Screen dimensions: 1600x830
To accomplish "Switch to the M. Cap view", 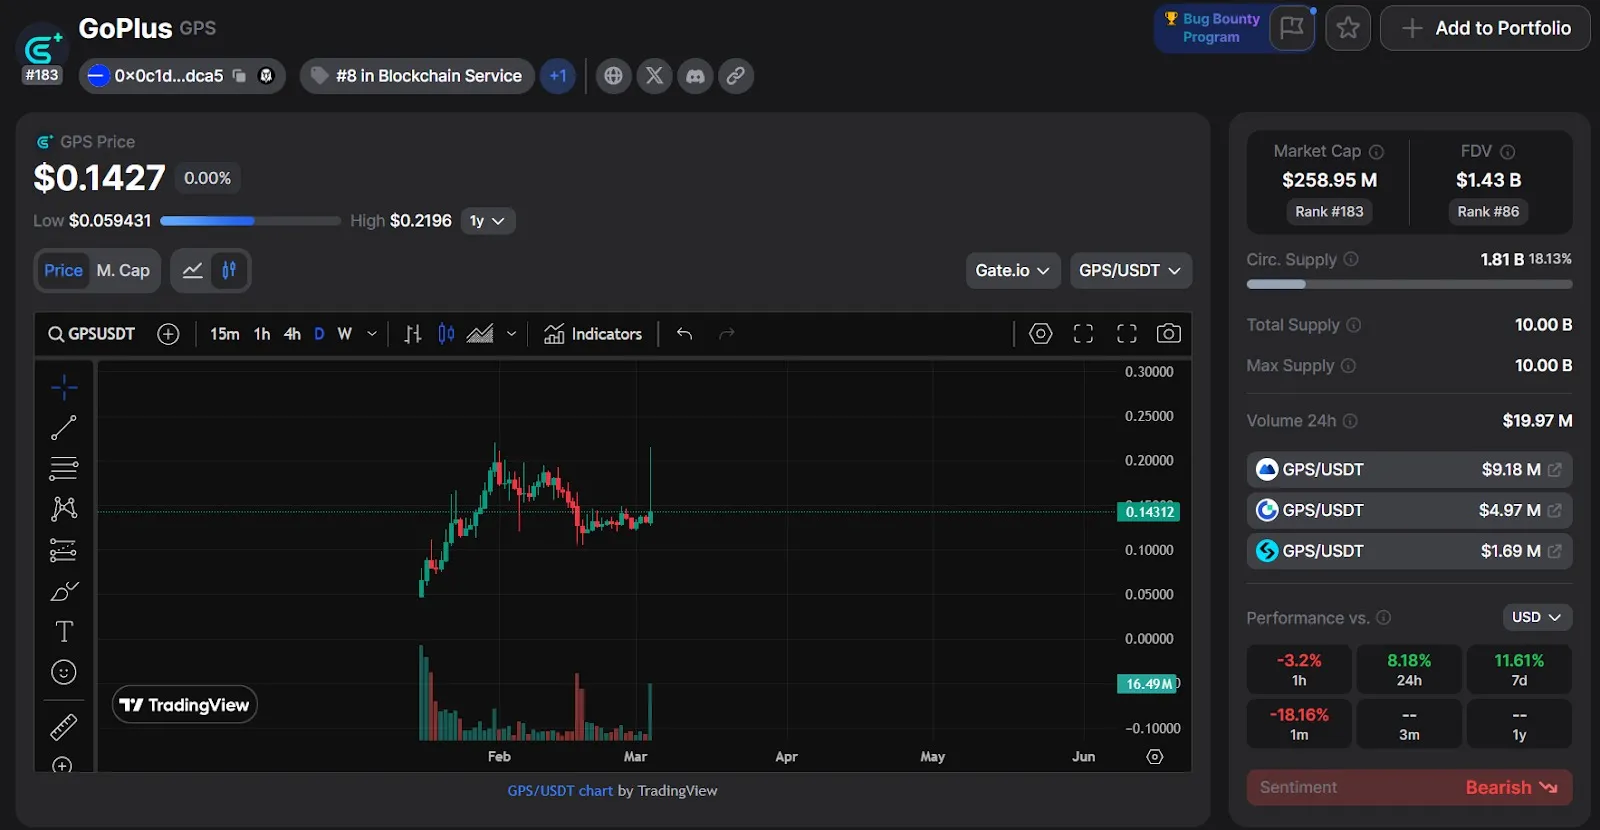I will [x=123, y=271].
